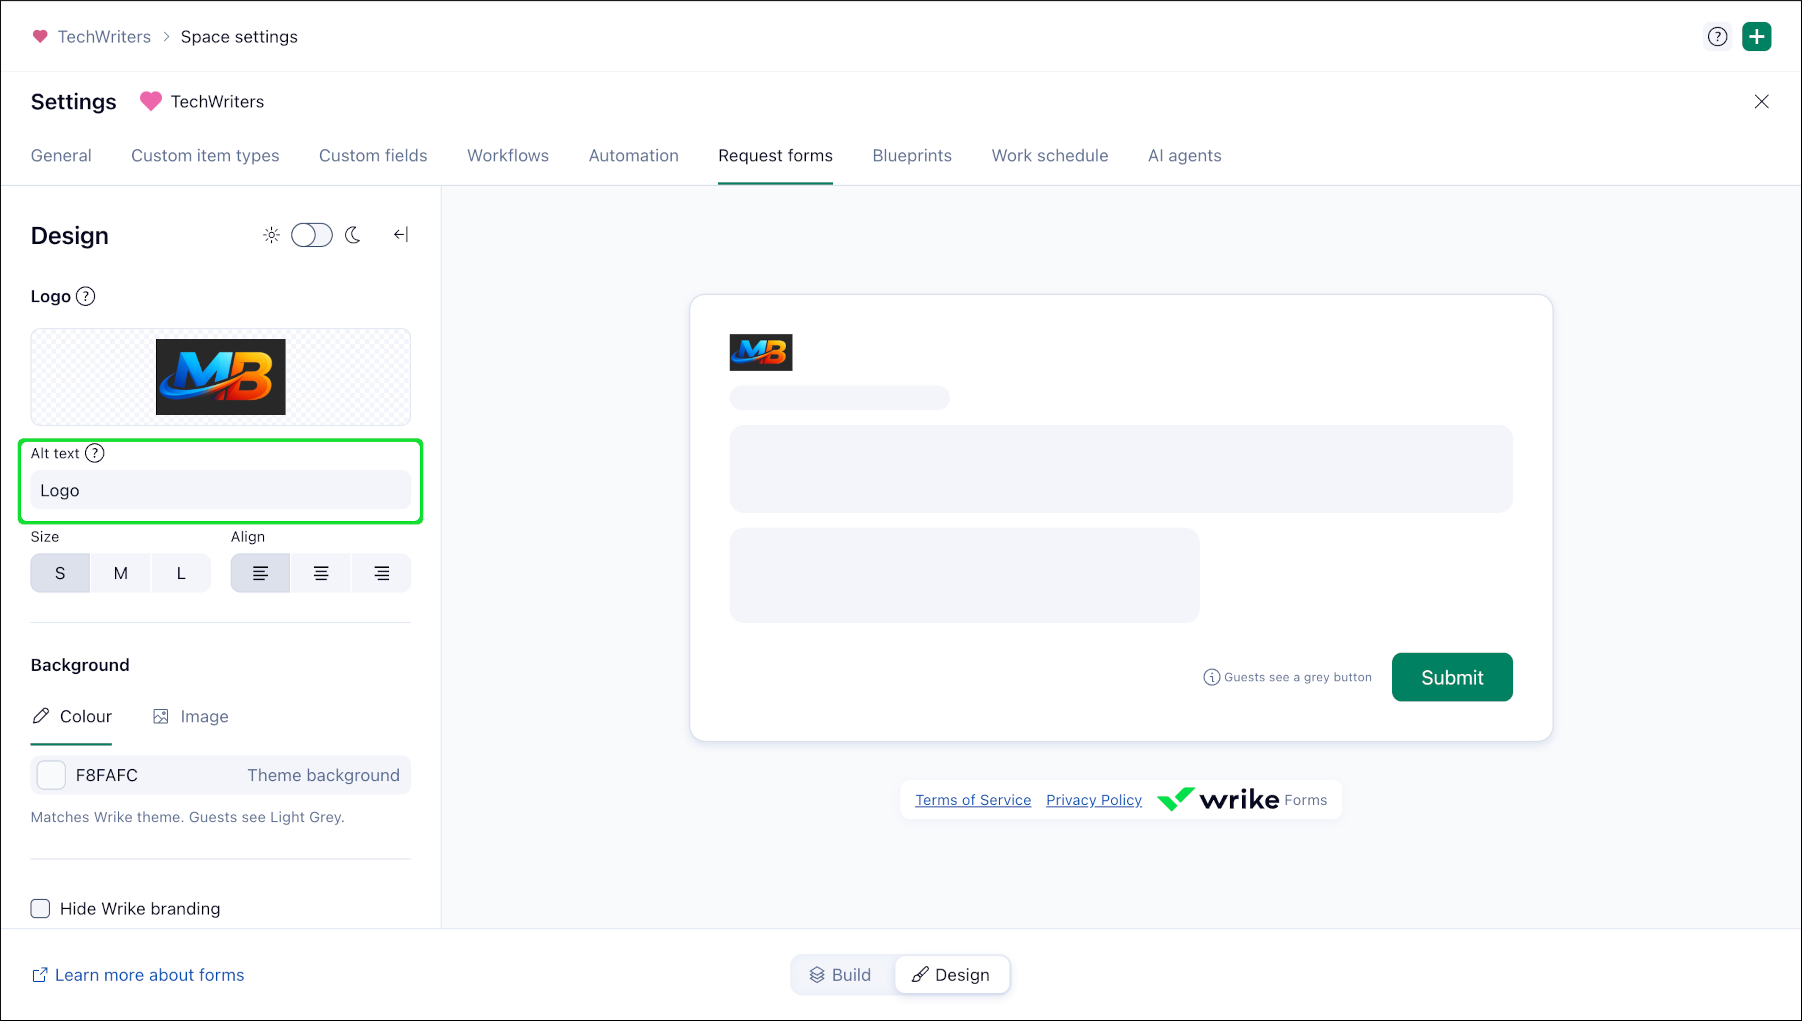The image size is (1802, 1021).
Task: Click the pink heart TechWriters breadcrumb icon
Action: tap(40, 37)
